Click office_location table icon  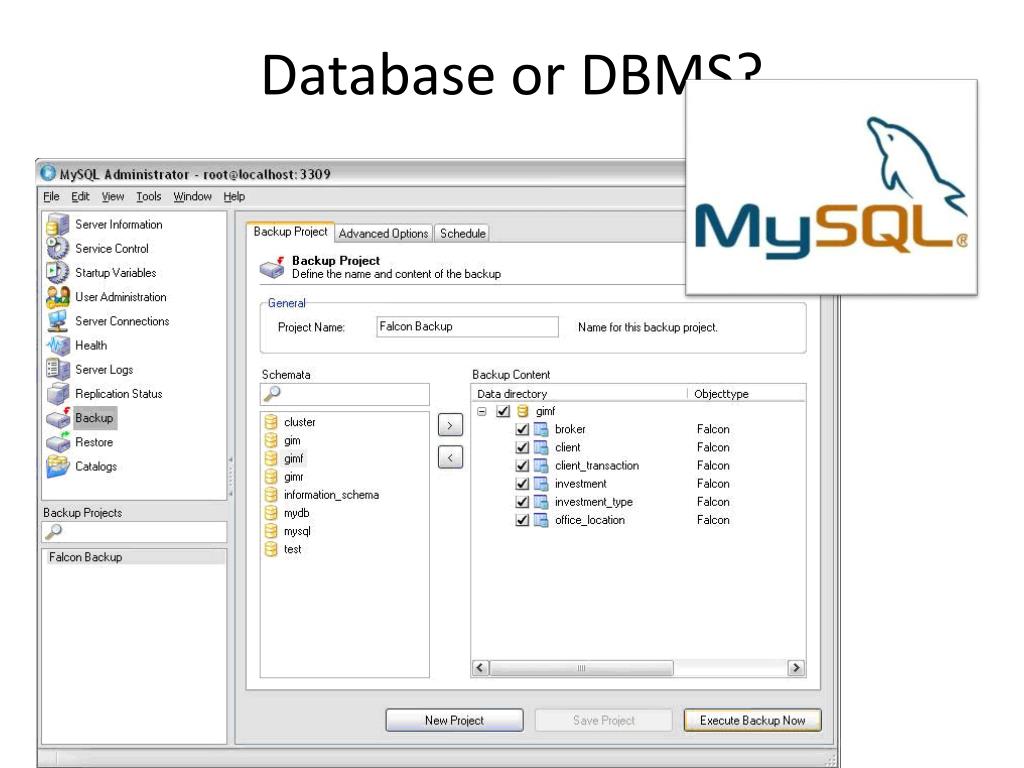pos(541,520)
